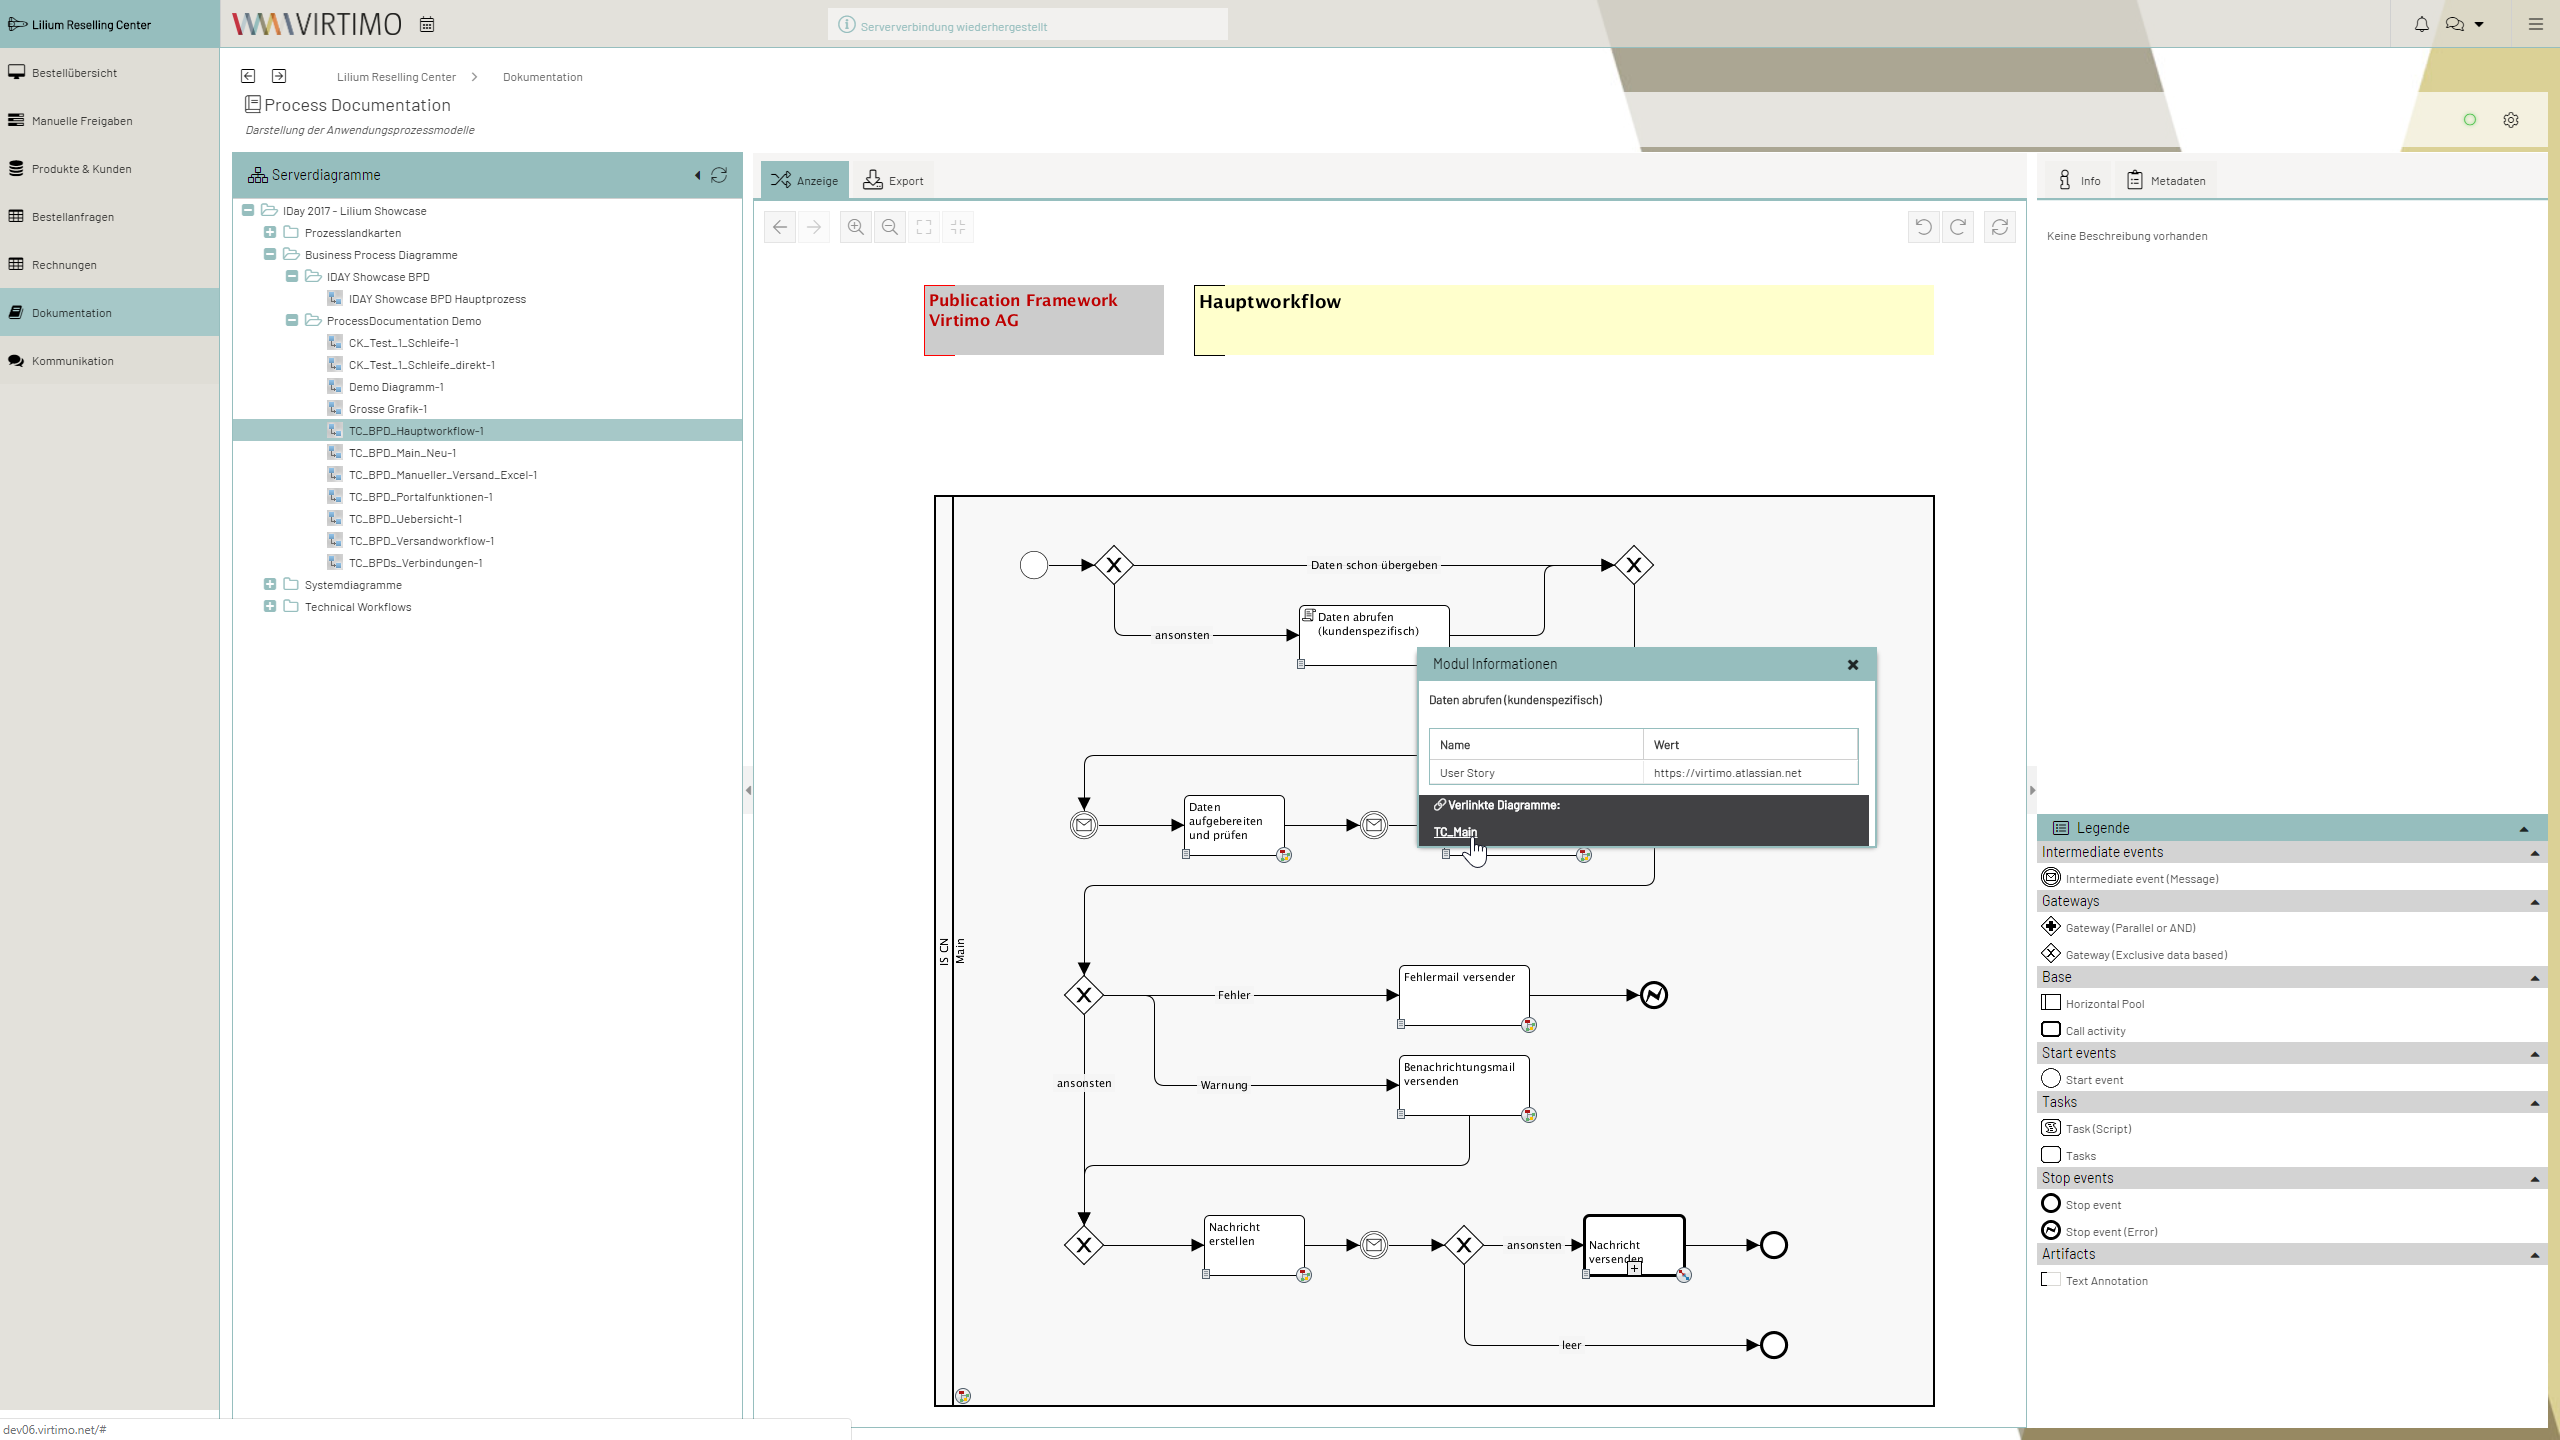Expand the Prozesslandkarten folder
The image size is (2560, 1440).
270,233
